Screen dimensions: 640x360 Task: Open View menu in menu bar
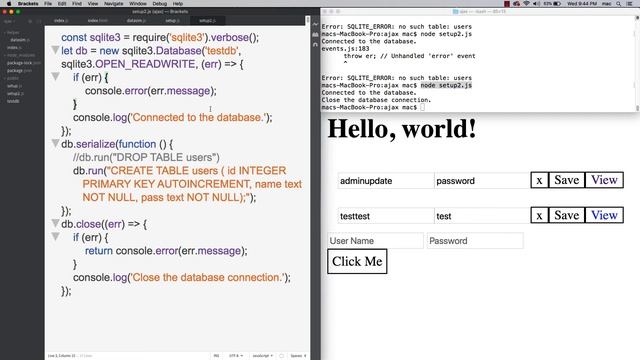coord(93,3)
